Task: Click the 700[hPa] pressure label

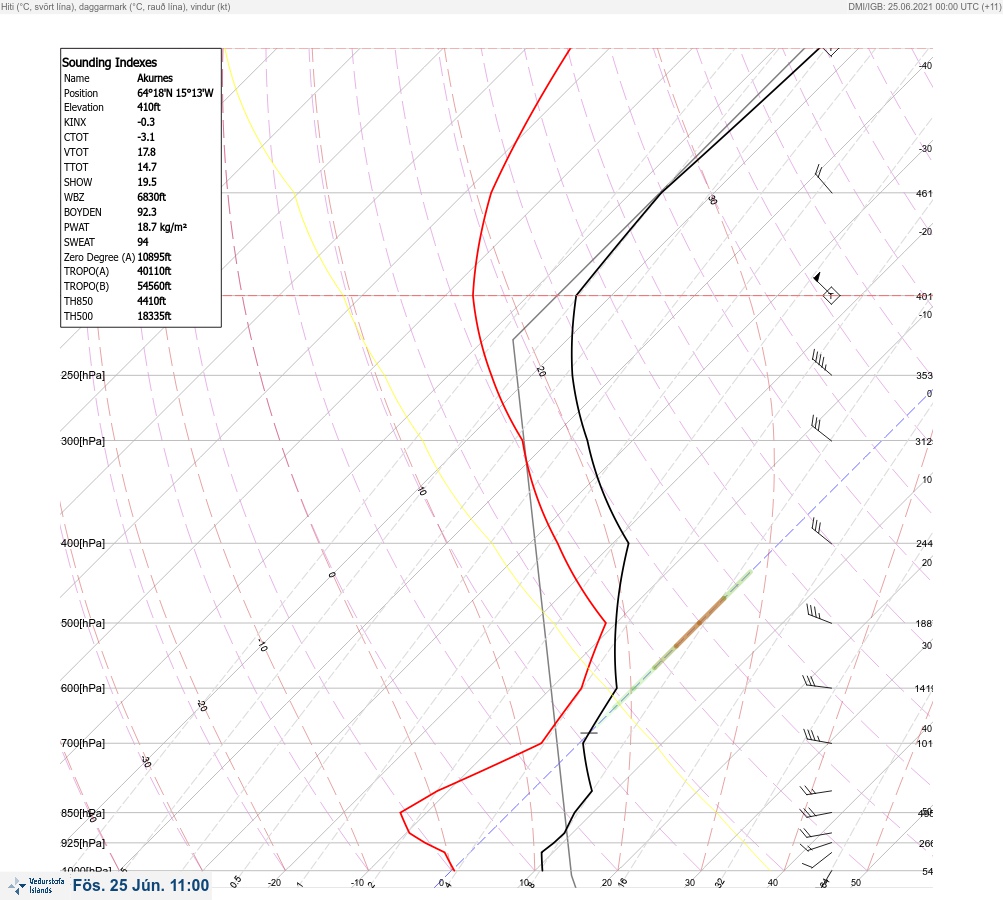Action: (x=83, y=743)
